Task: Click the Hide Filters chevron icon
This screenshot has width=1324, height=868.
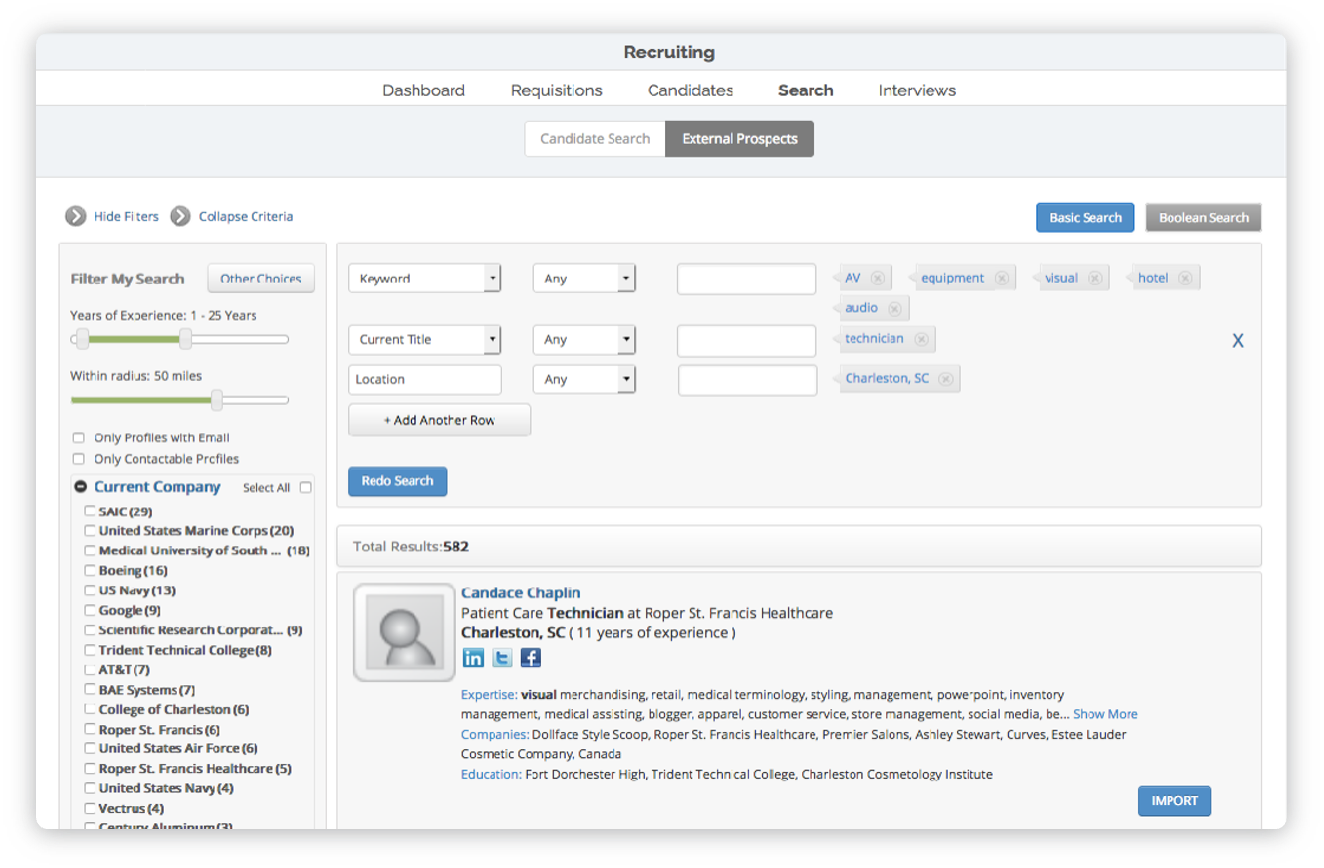Action: 77,216
